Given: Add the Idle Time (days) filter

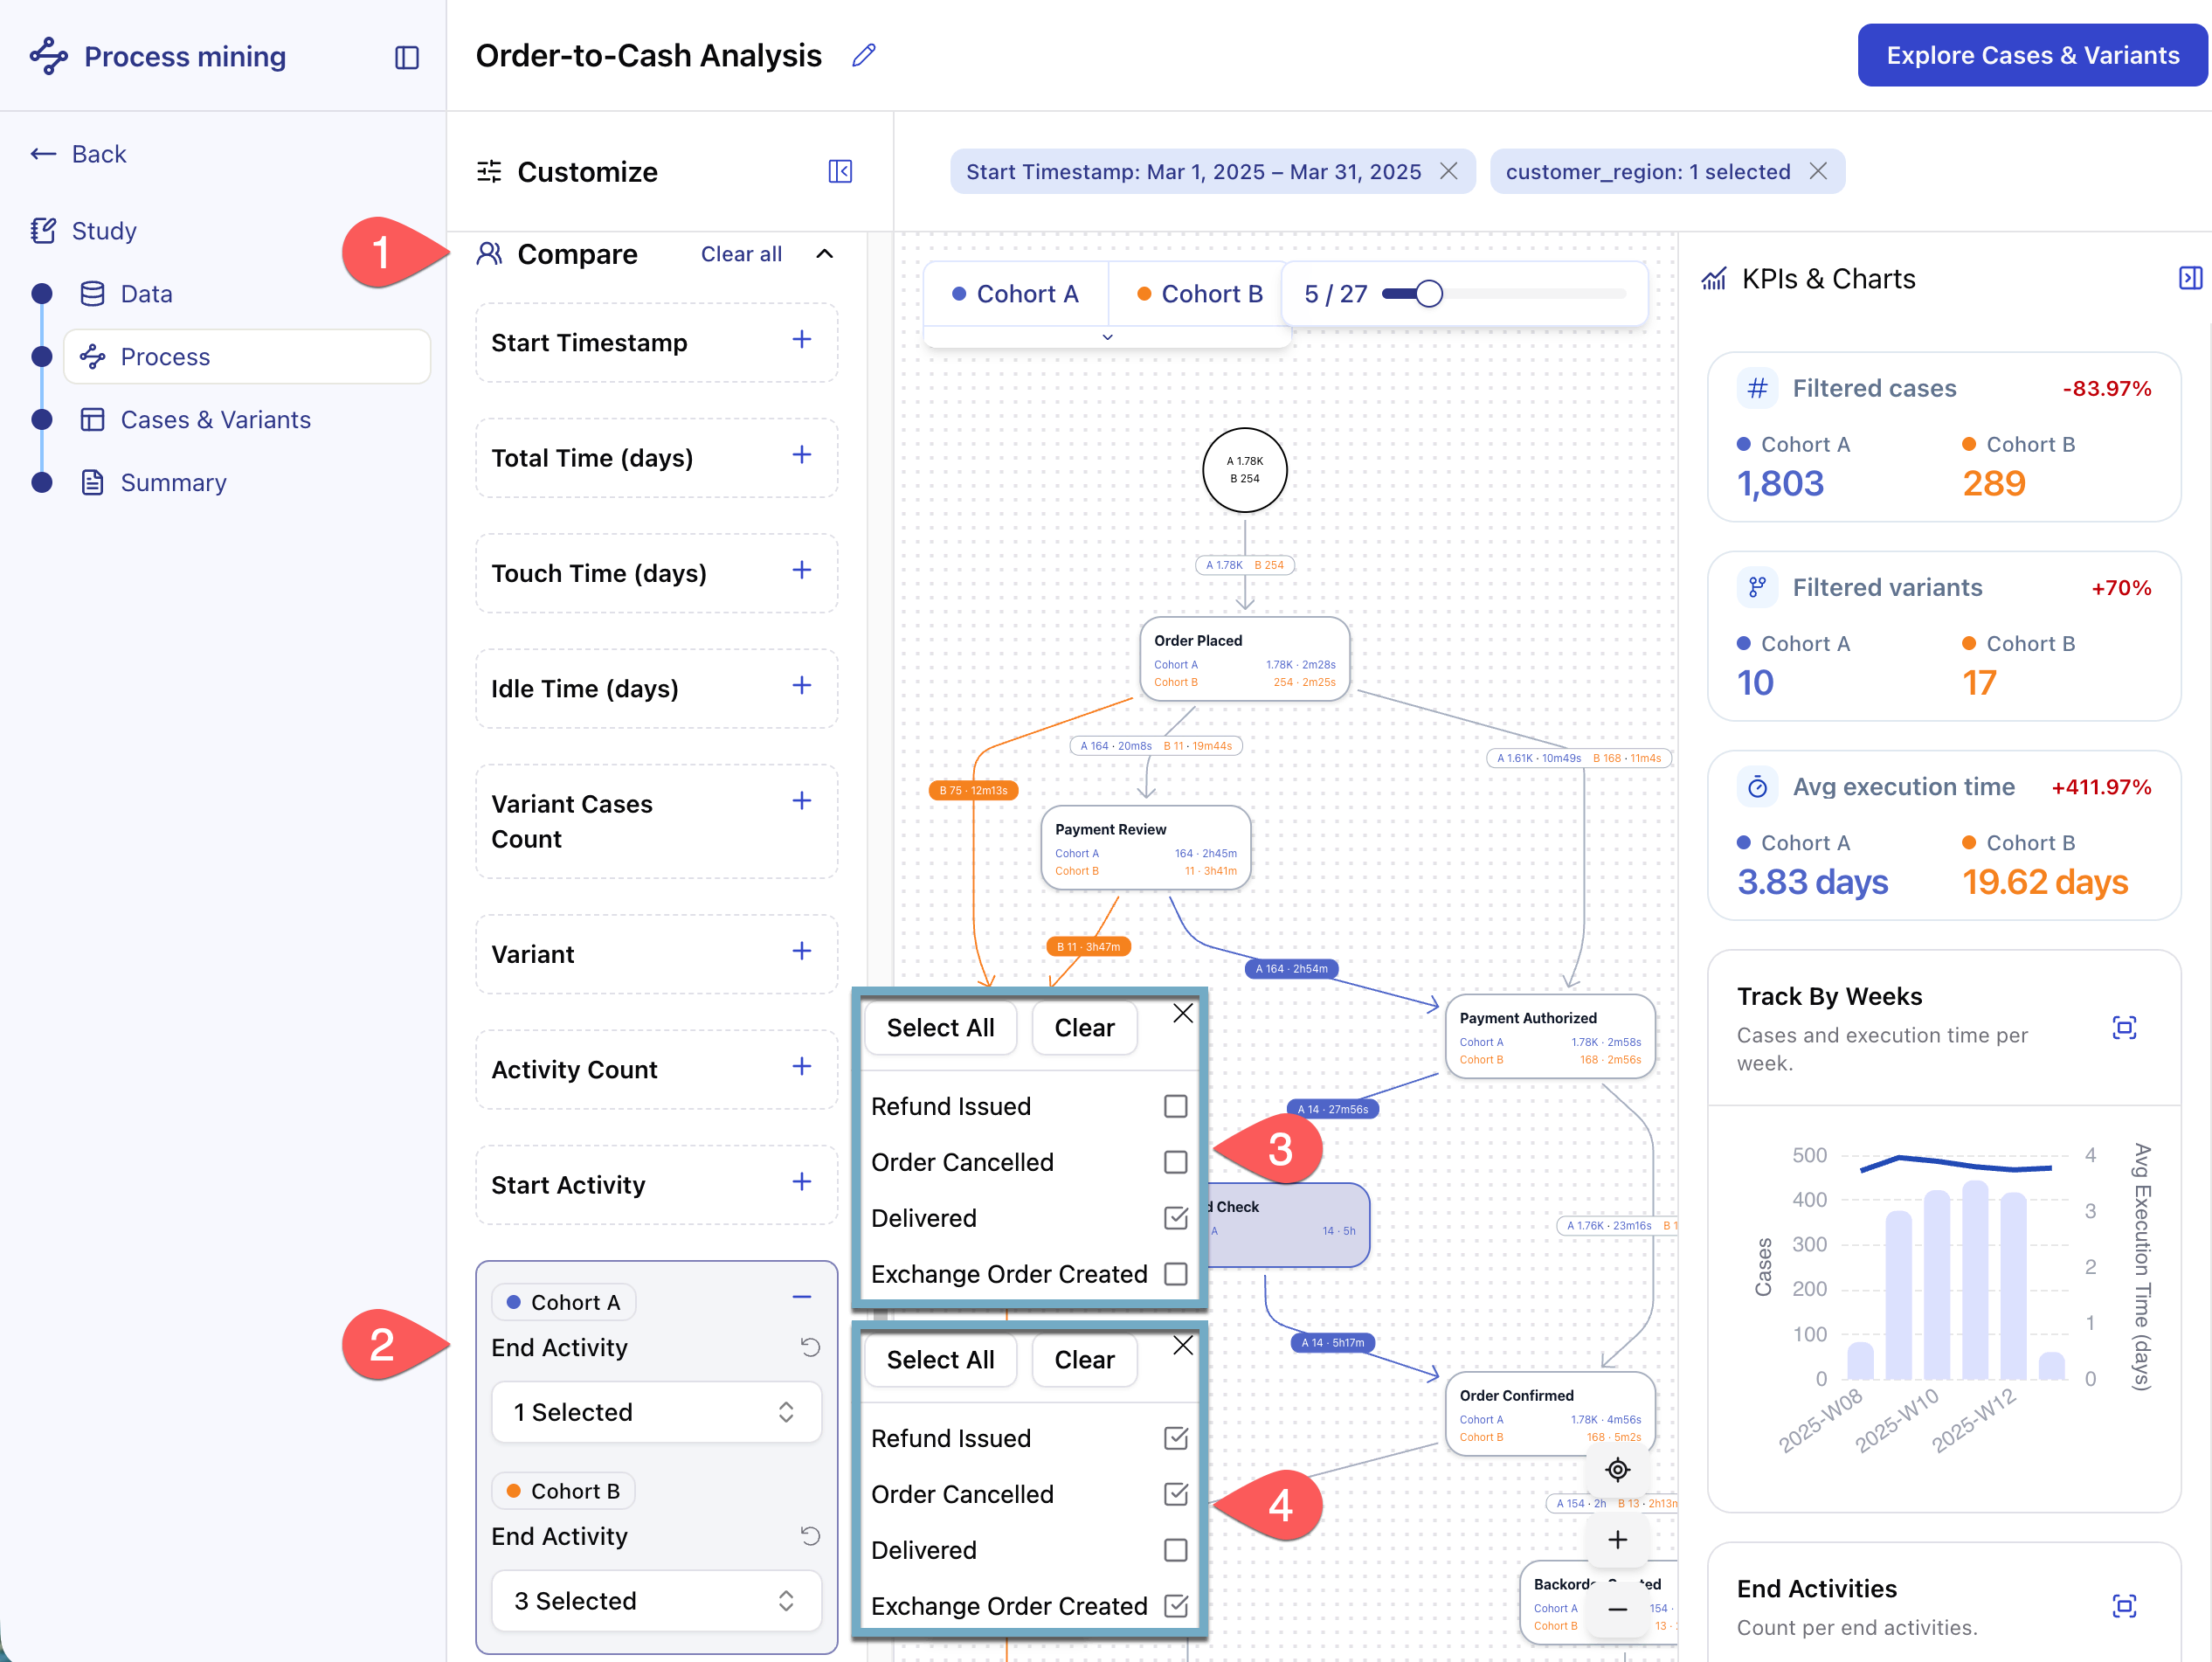Looking at the screenshot, I should (x=801, y=685).
